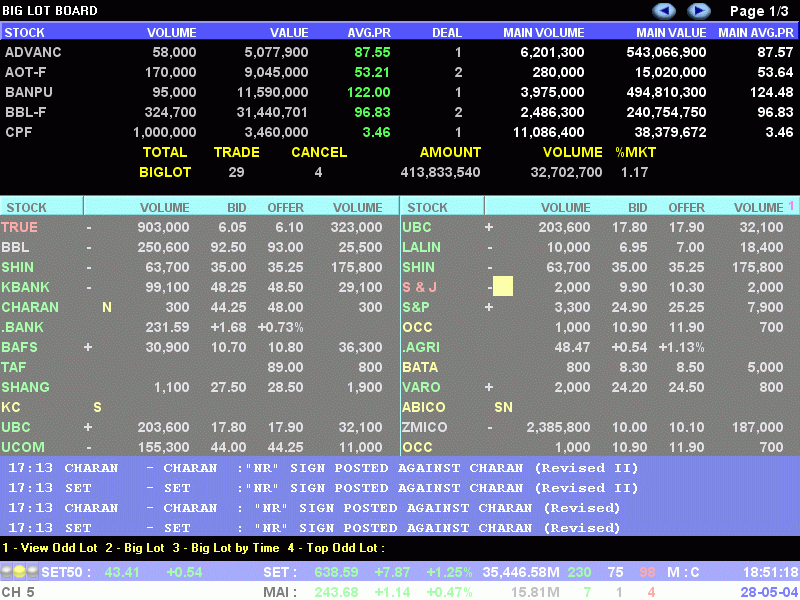
Task: Click the .BANK sector index row
Action: click(x=199, y=327)
